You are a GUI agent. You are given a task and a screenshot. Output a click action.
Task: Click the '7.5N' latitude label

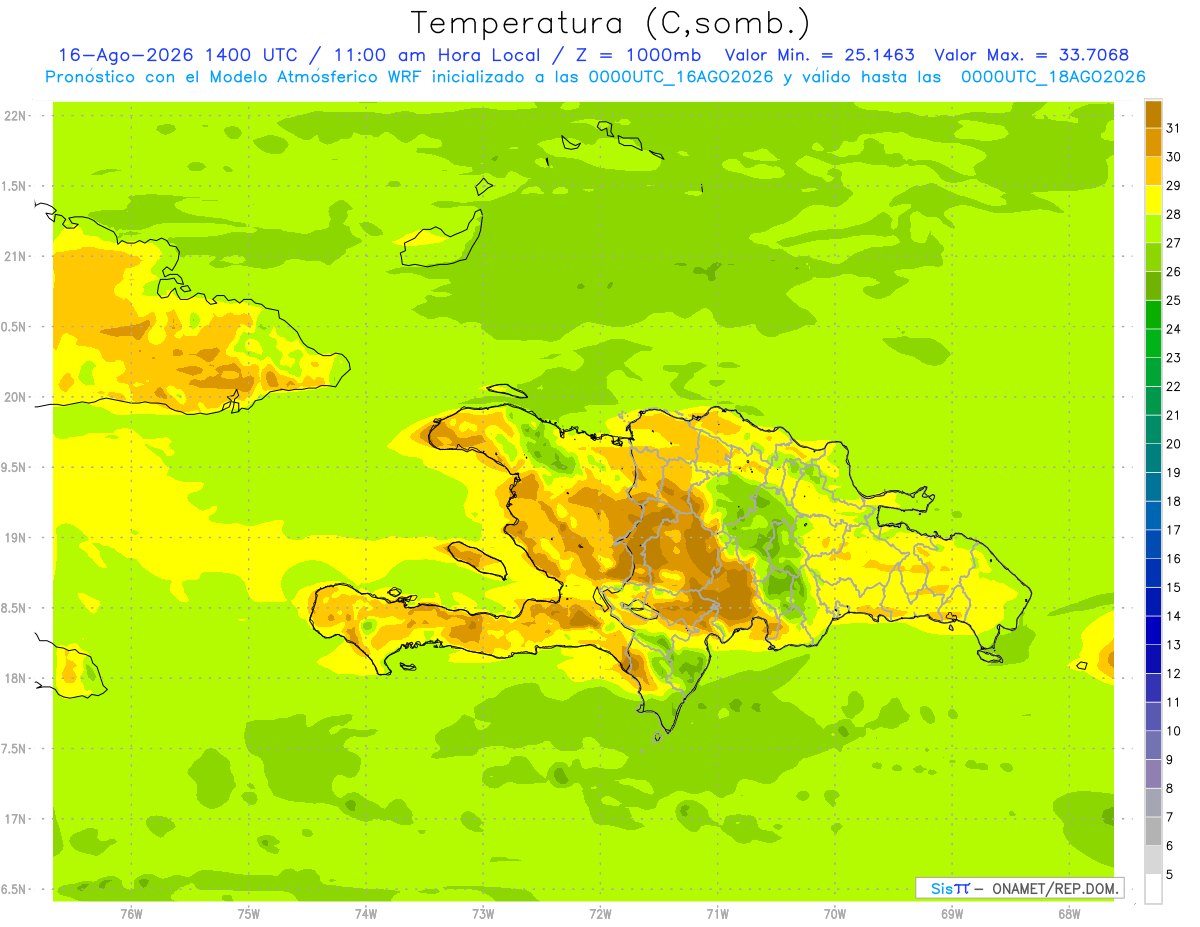(13, 749)
